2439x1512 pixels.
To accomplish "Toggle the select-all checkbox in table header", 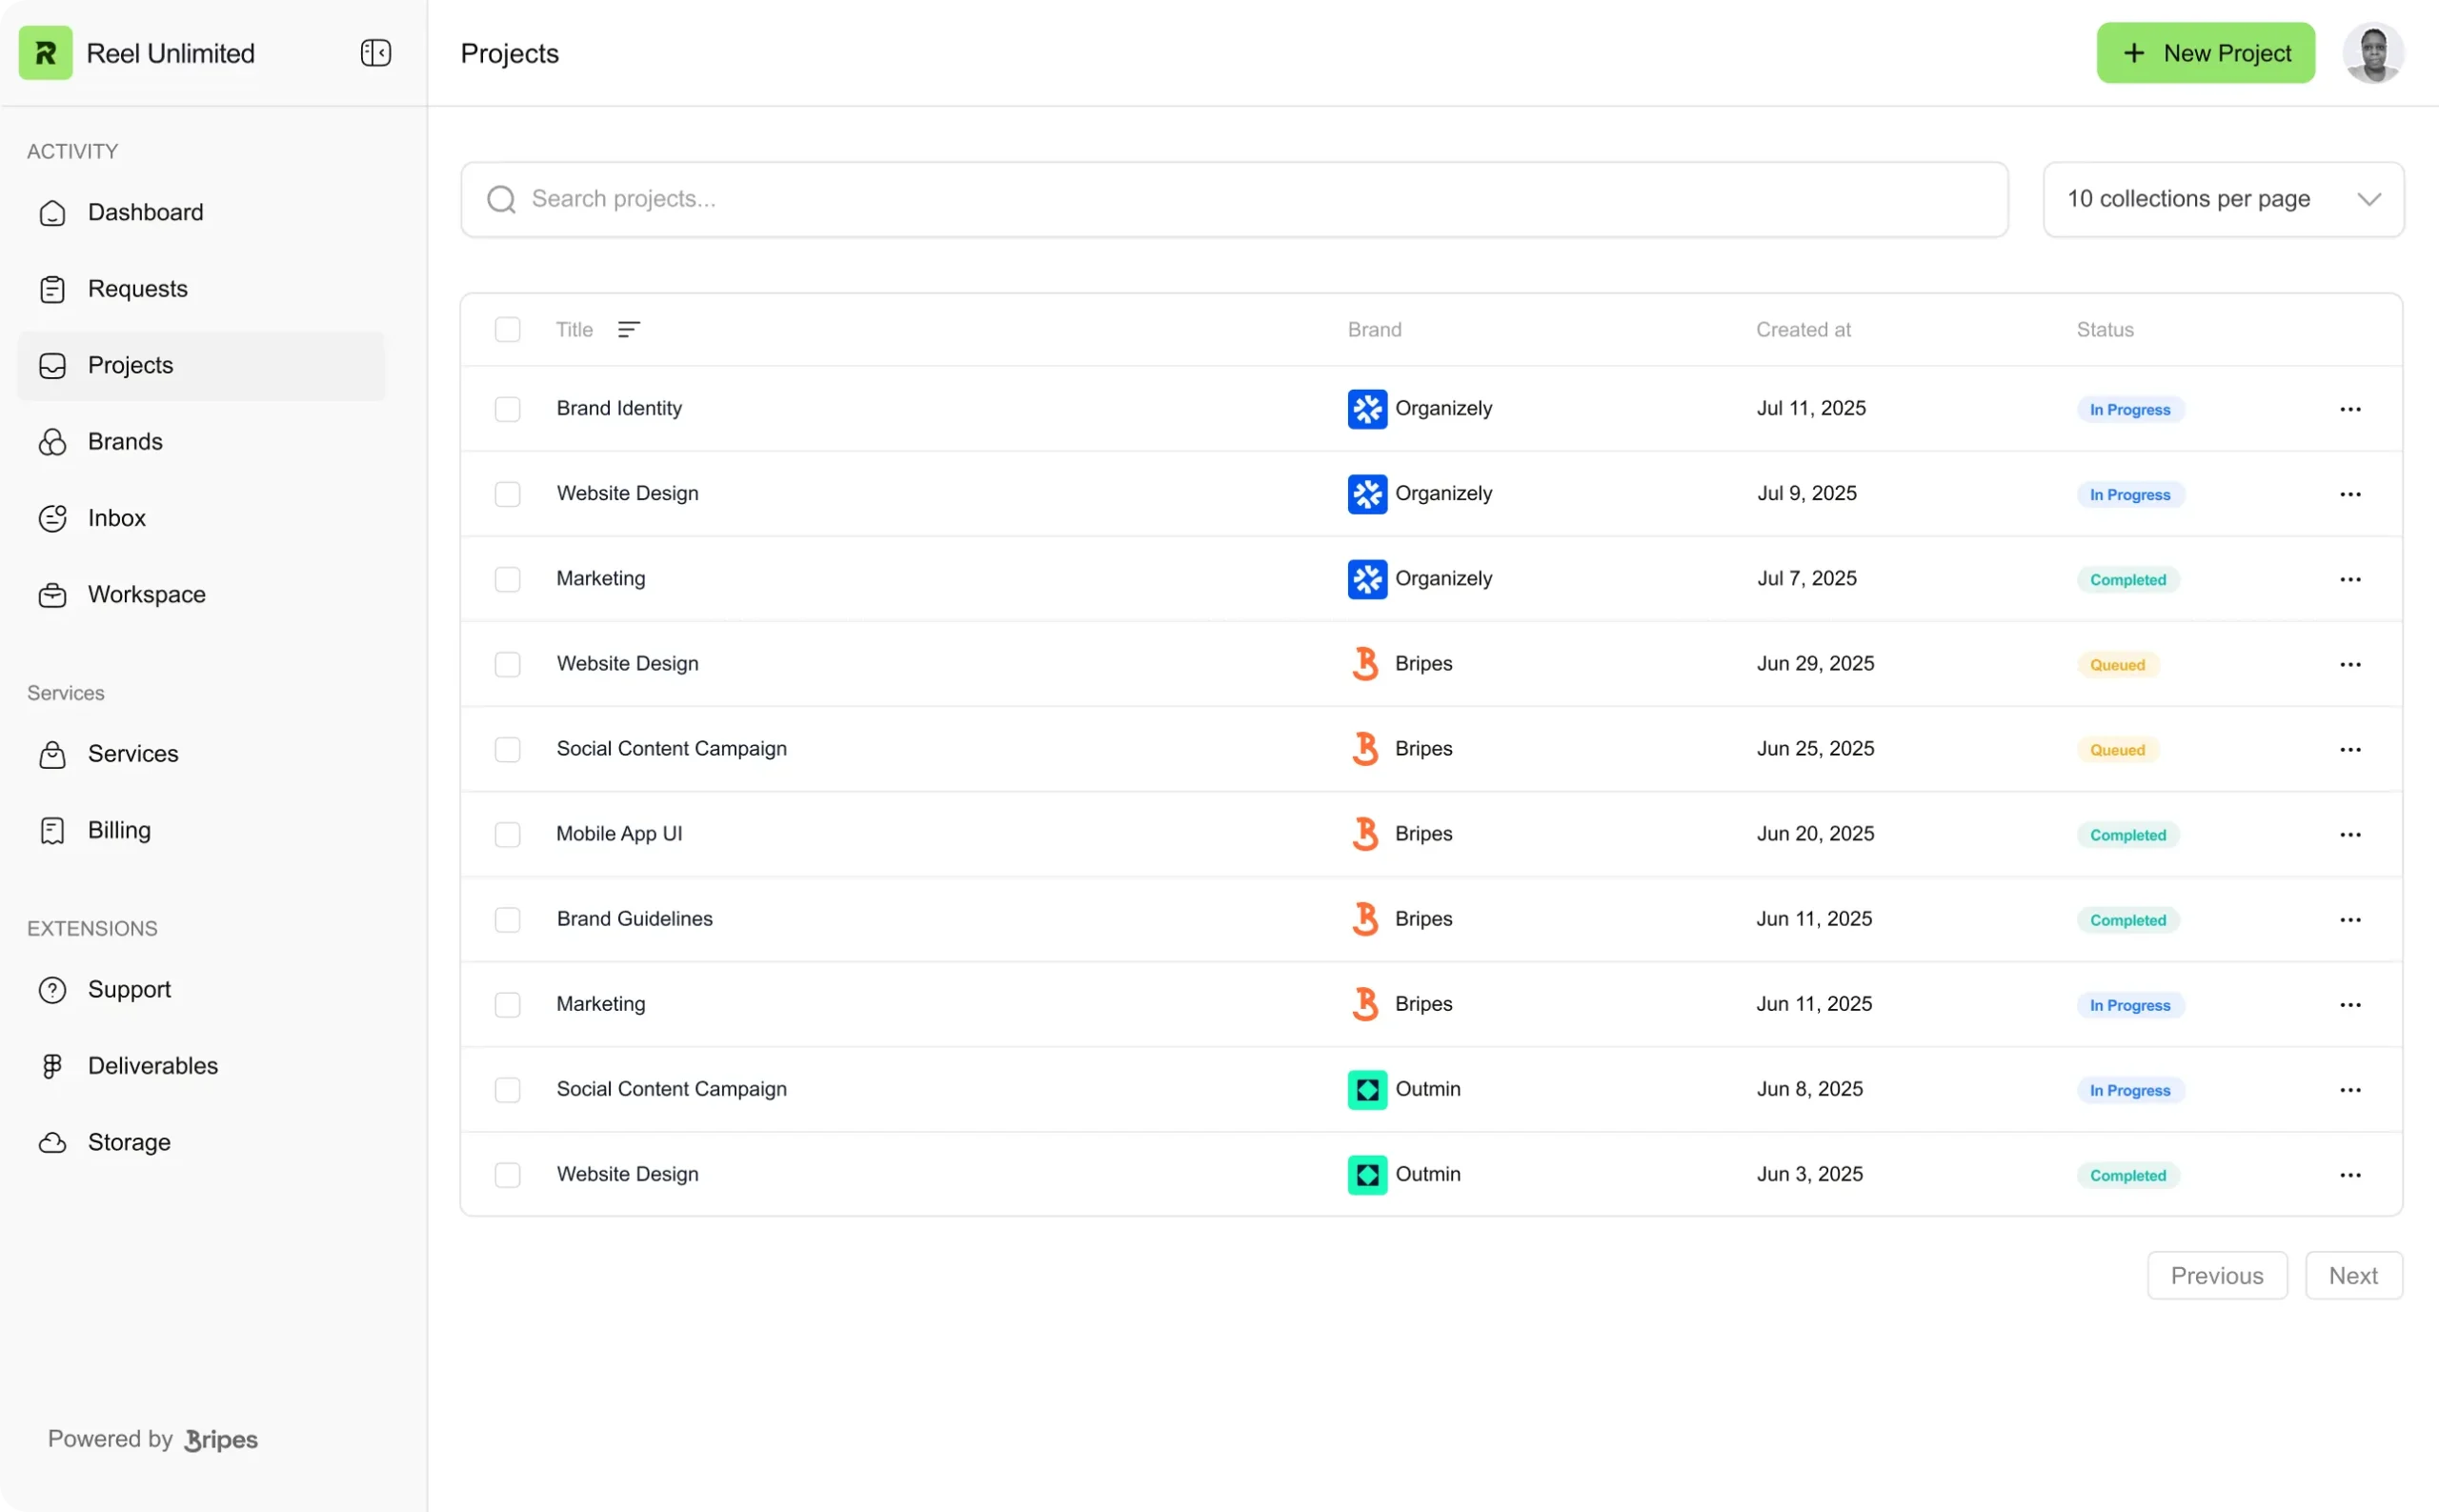I will pos(507,330).
